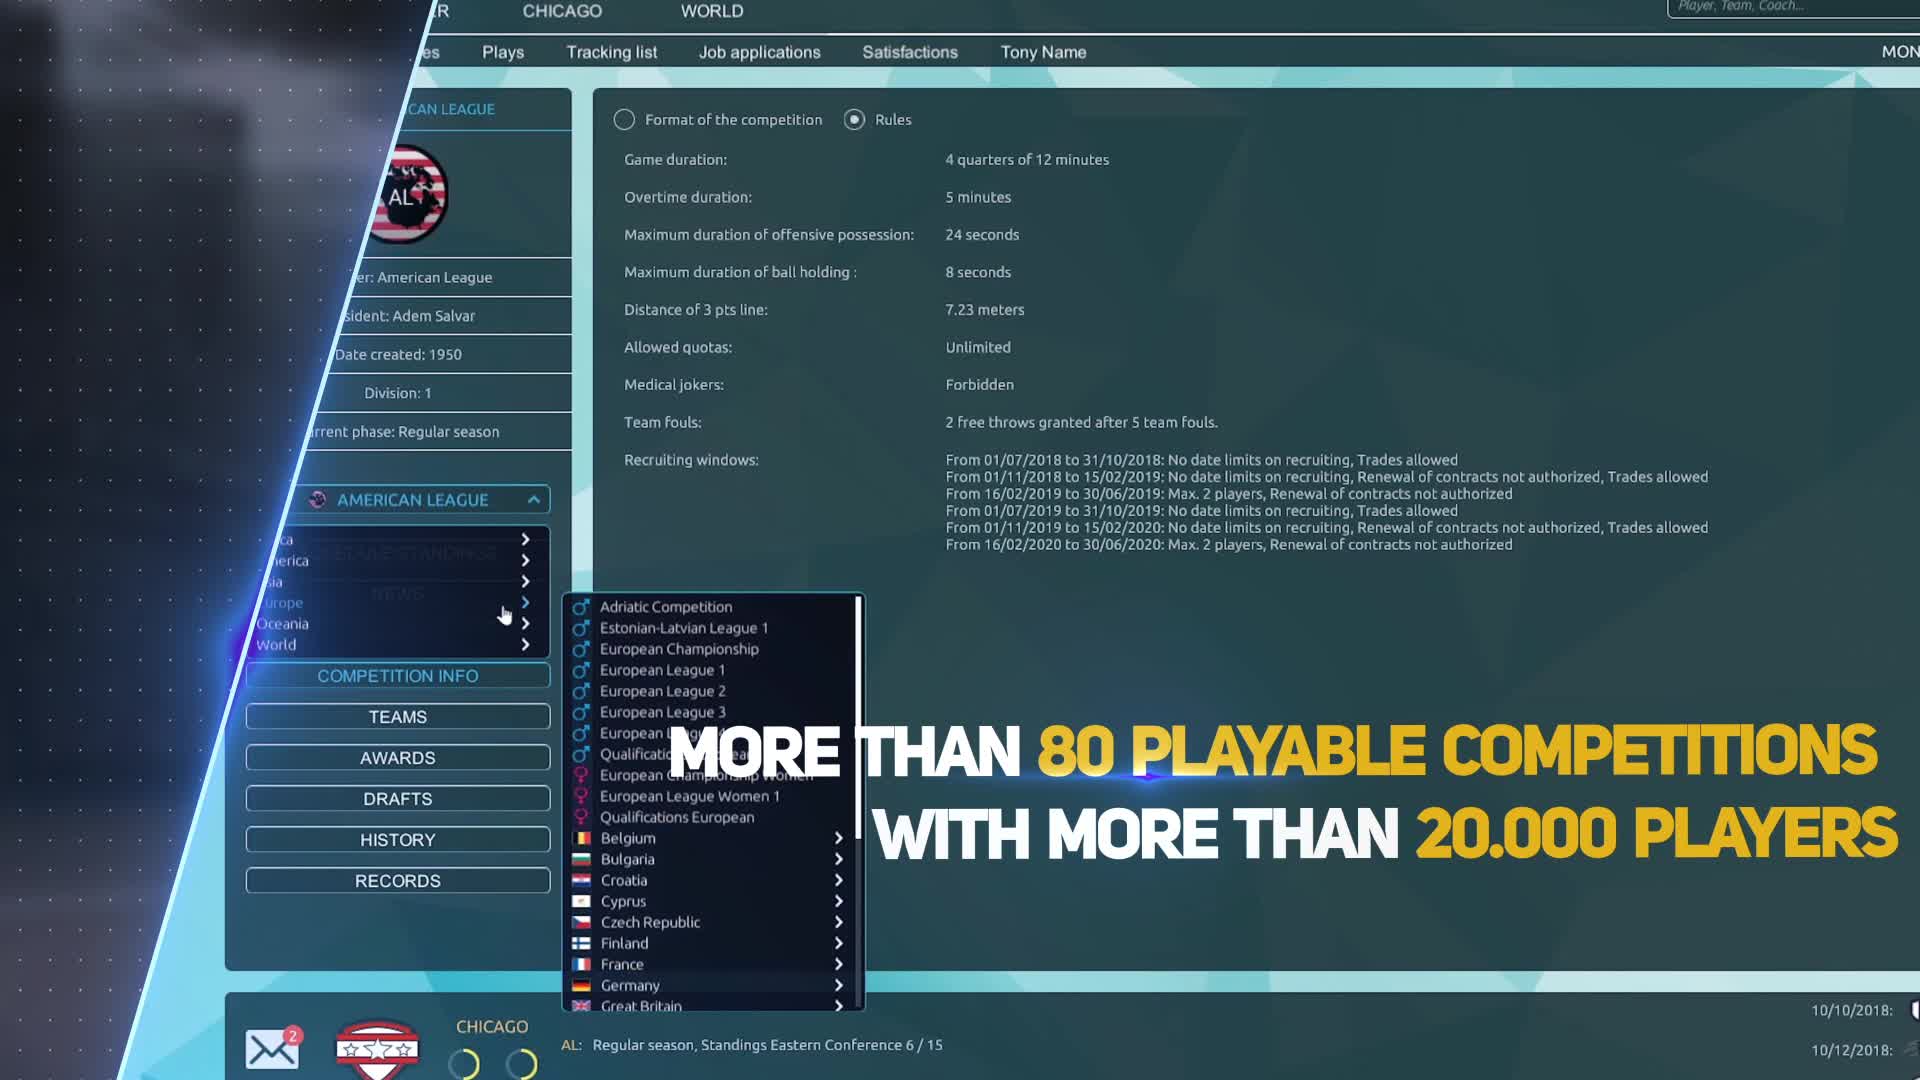This screenshot has height=1080, width=1920.
Task: Select the Rules radio button
Action: tap(854, 120)
